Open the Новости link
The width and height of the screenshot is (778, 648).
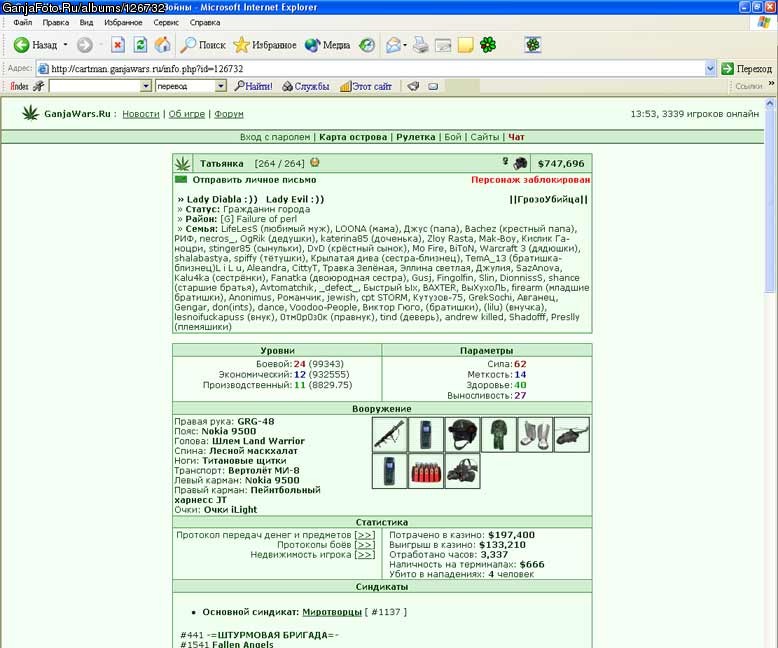point(141,114)
